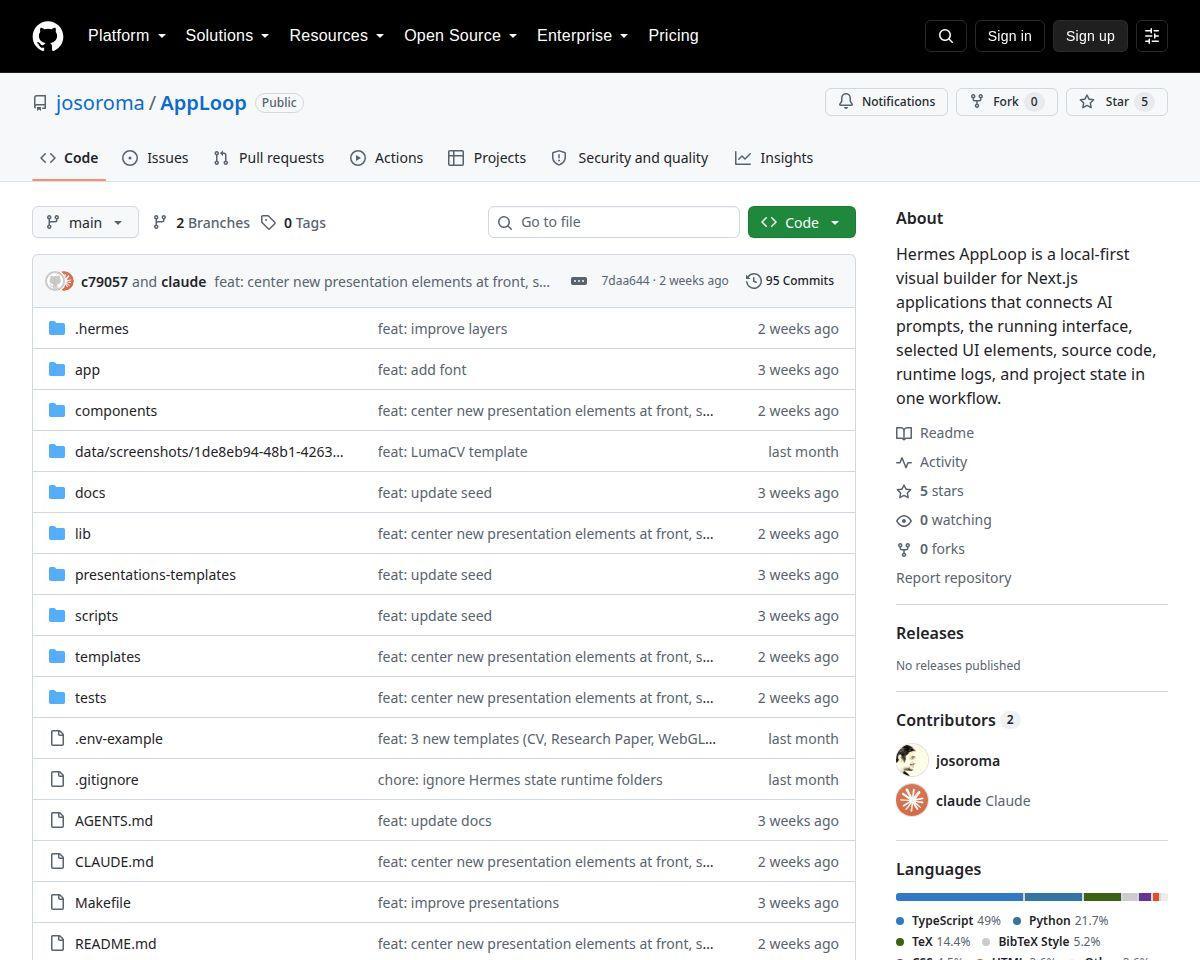Image resolution: width=1200 pixels, height=960 pixels.
Task: Click the Readme book icon
Action: (904, 433)
